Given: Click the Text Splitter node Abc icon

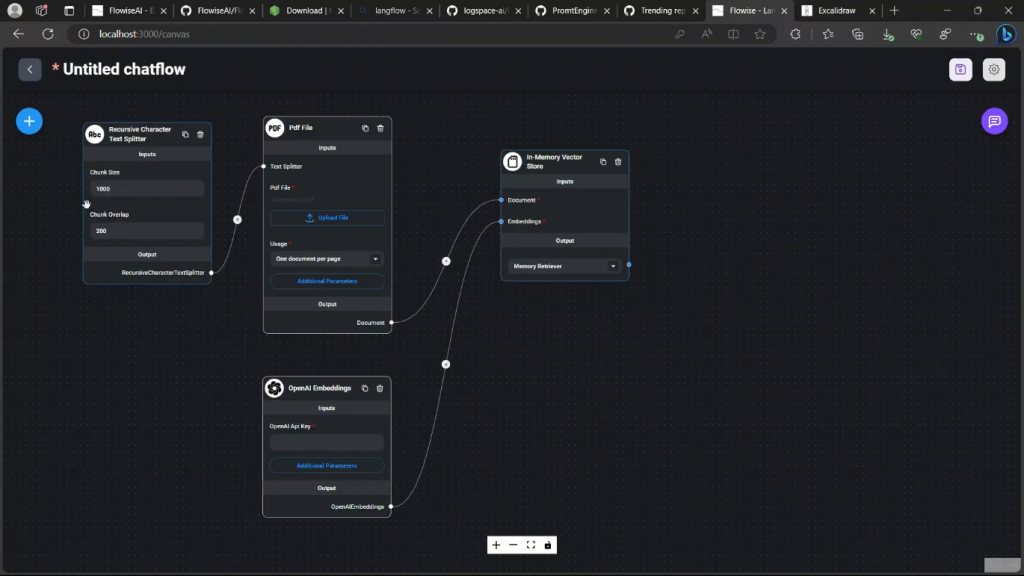Looking at the screenshot, I should 95,134.
